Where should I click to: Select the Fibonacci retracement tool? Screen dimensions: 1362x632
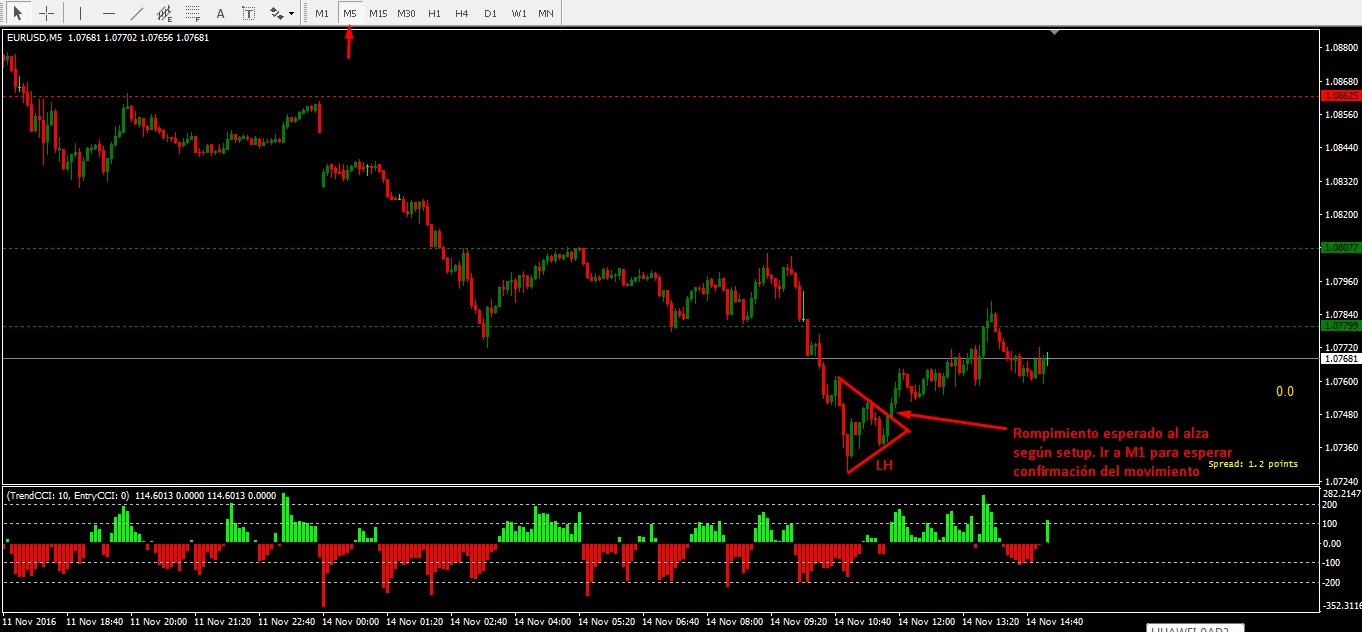(x=193, y=13)
